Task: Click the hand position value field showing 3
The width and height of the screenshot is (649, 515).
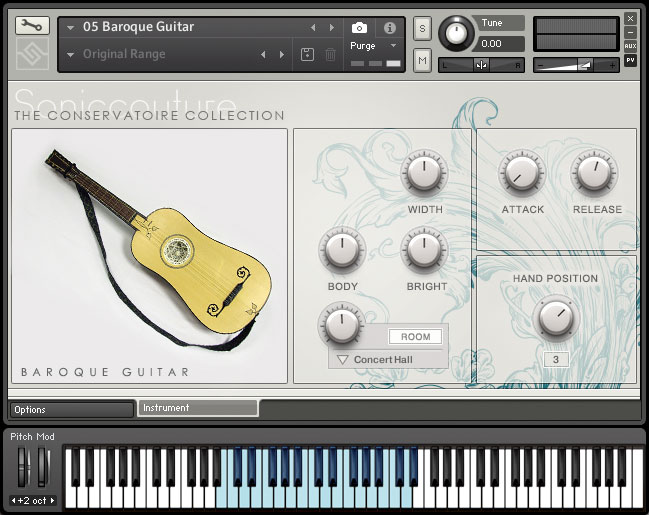Action: pyautogui.click(x=556, y=359)
